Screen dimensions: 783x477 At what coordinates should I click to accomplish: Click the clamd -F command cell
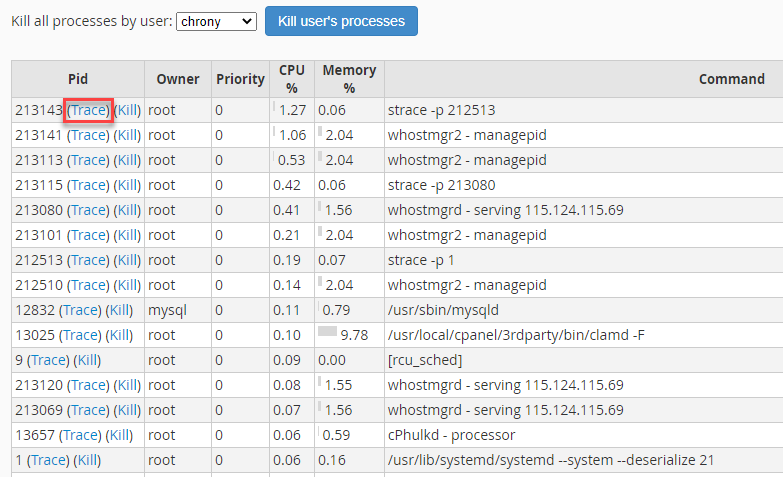[x=584, y=335]
